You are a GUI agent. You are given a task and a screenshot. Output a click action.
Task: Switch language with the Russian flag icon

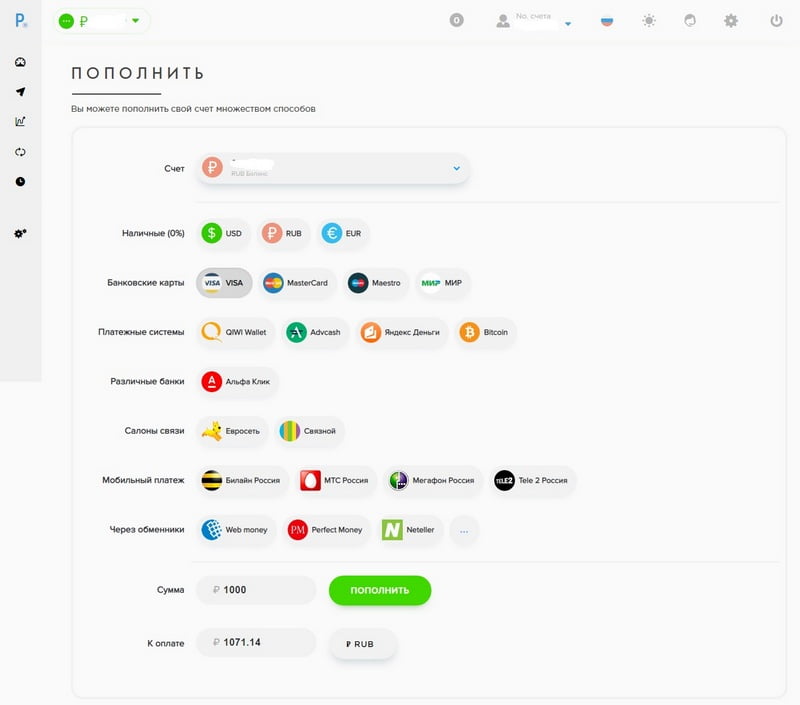tap(607, 21)
